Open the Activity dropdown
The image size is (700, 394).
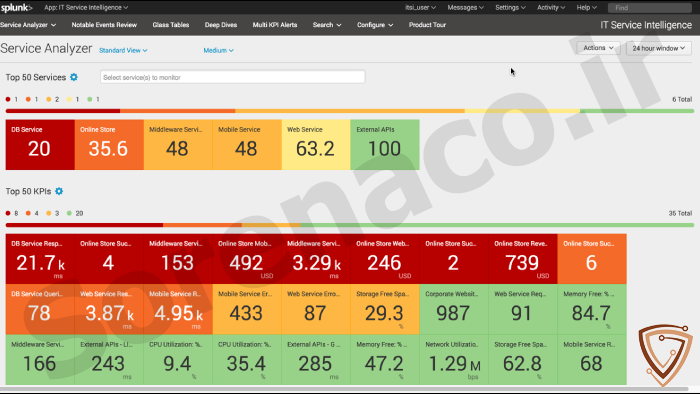coord(551,8)
